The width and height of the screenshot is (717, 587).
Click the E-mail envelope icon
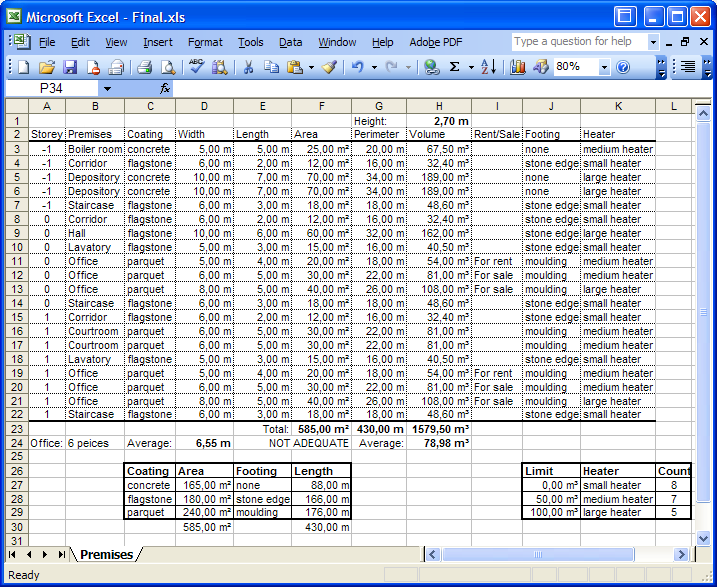[x=116, y=68]
